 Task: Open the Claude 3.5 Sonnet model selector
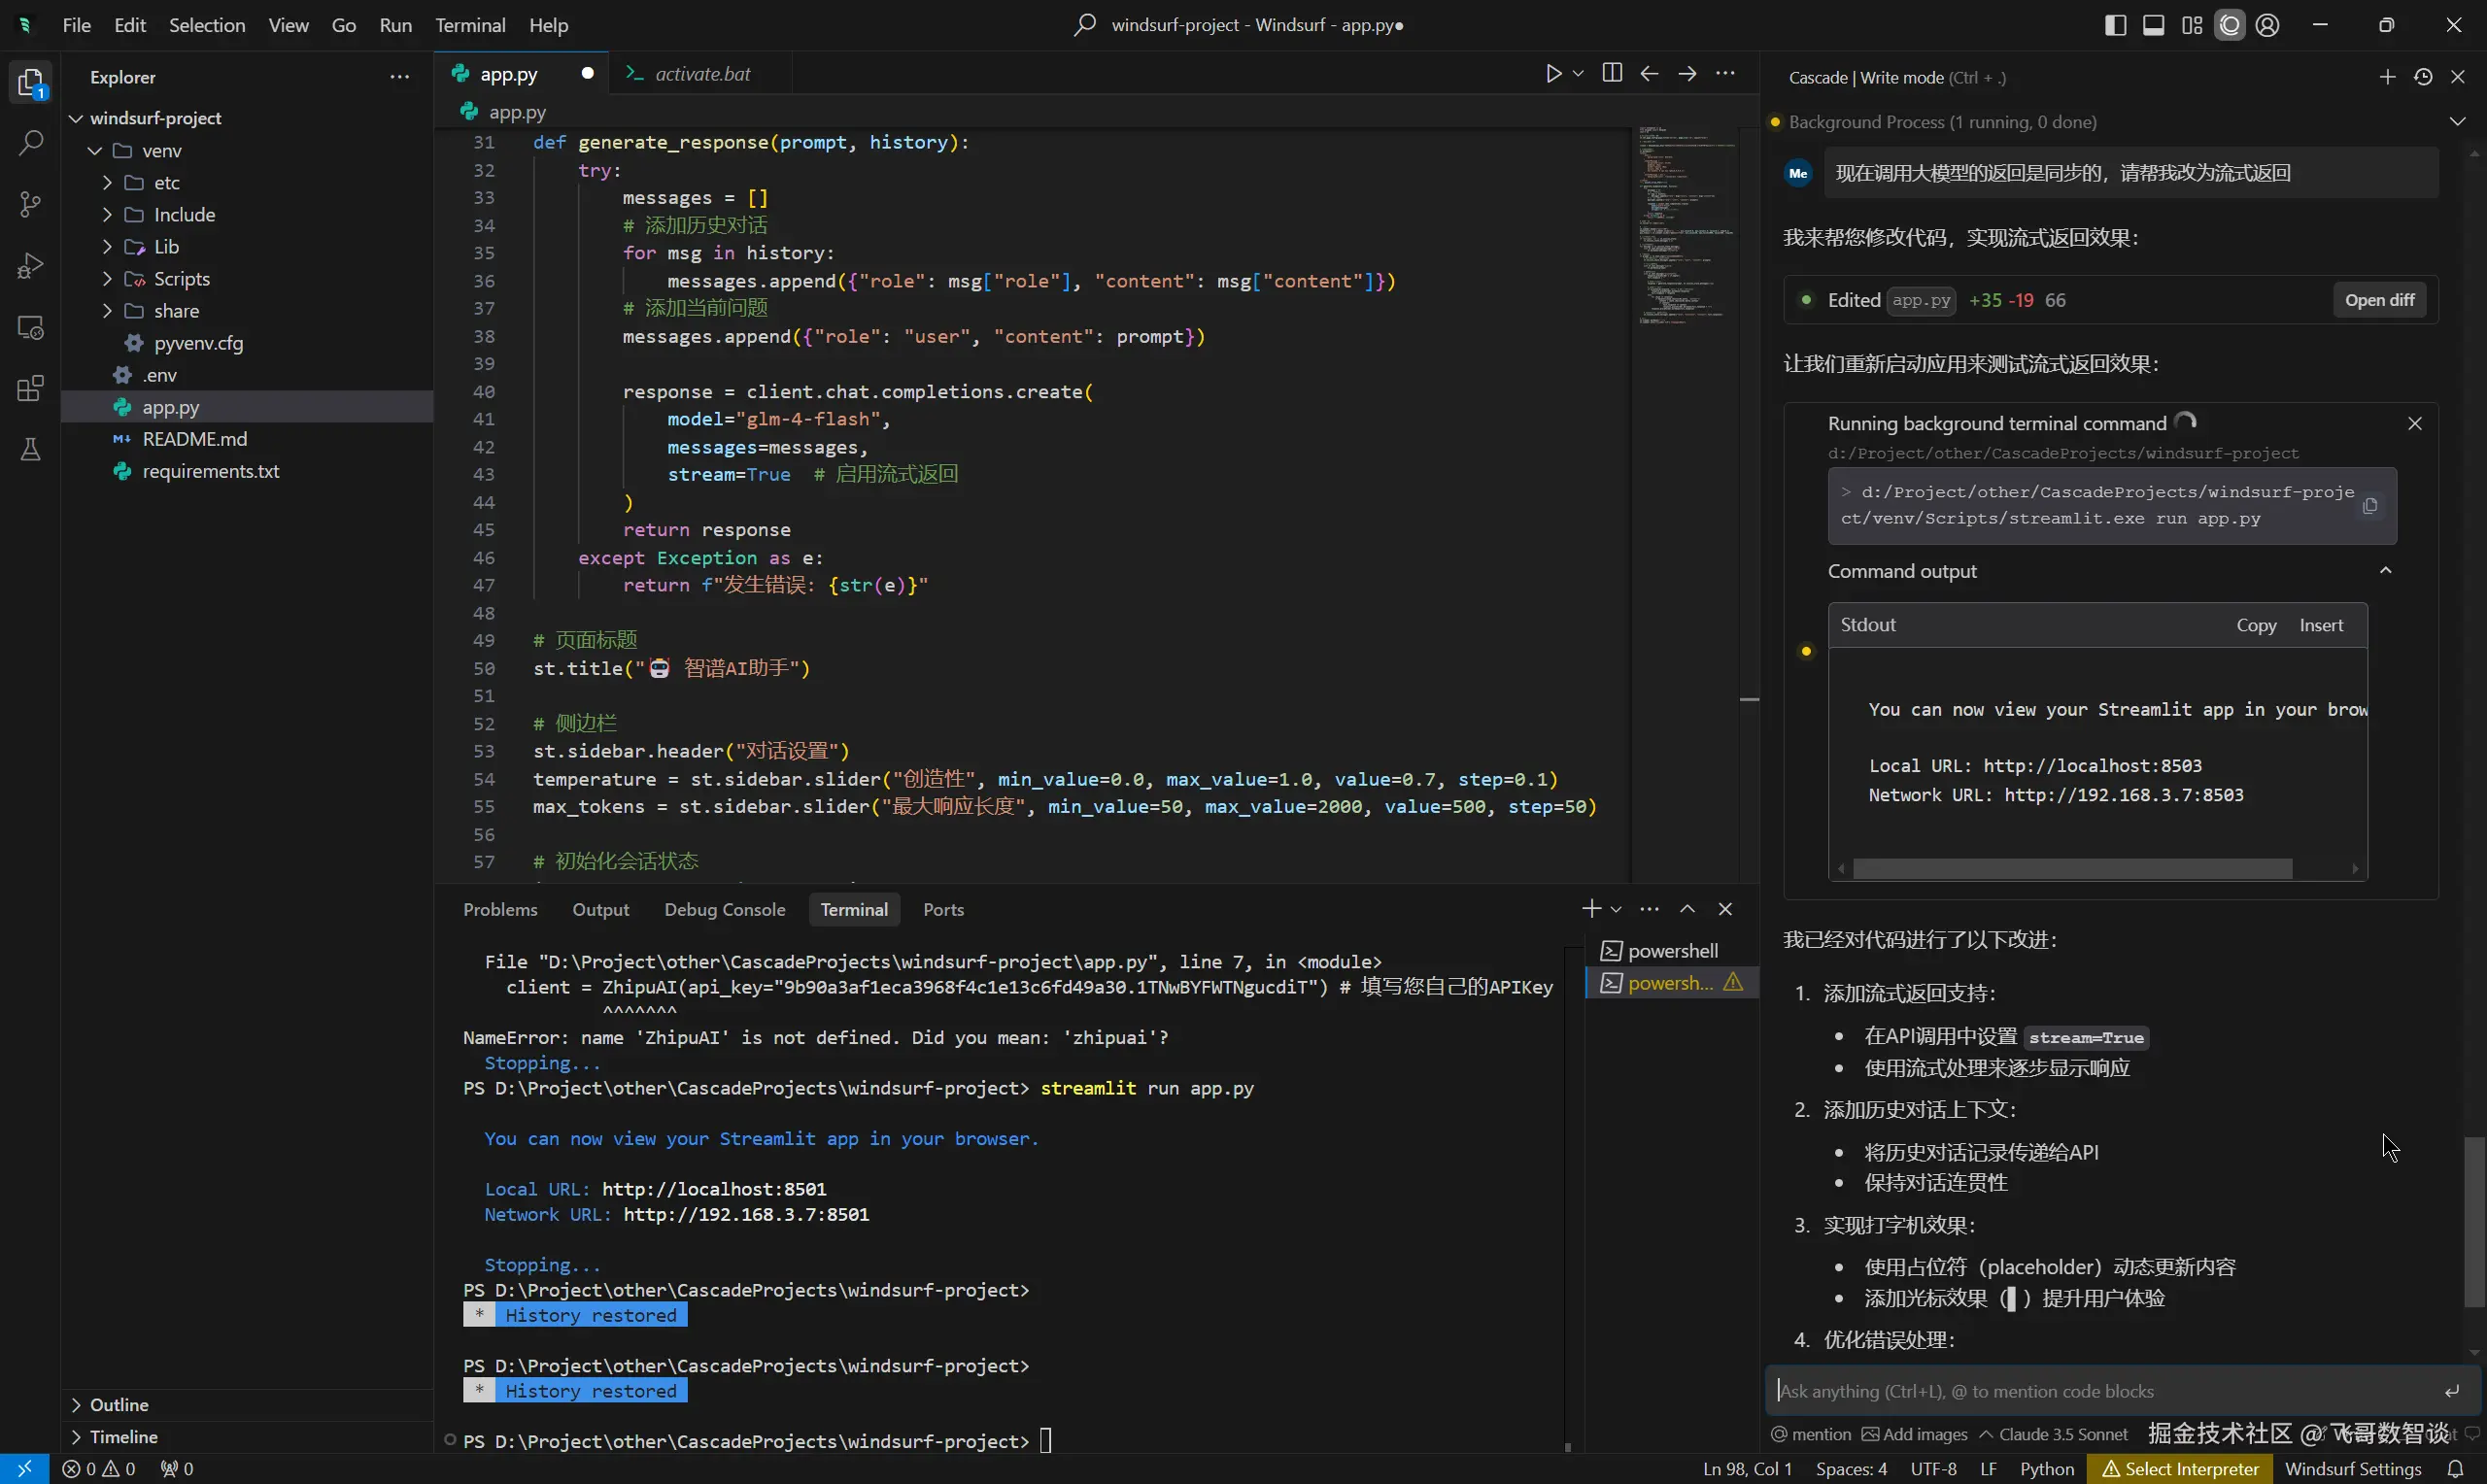pos(2053,1435)
